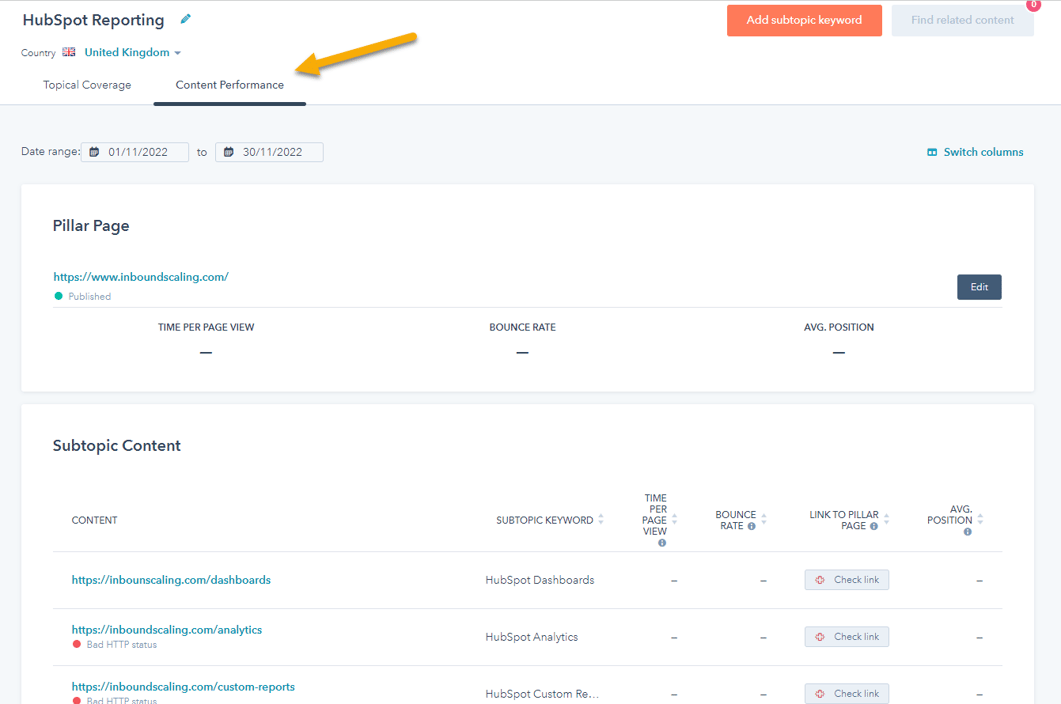This screenshot has height=704, width=1061.
Task: Click Edit next to the pillar page
Action: [x=978, y=286]
